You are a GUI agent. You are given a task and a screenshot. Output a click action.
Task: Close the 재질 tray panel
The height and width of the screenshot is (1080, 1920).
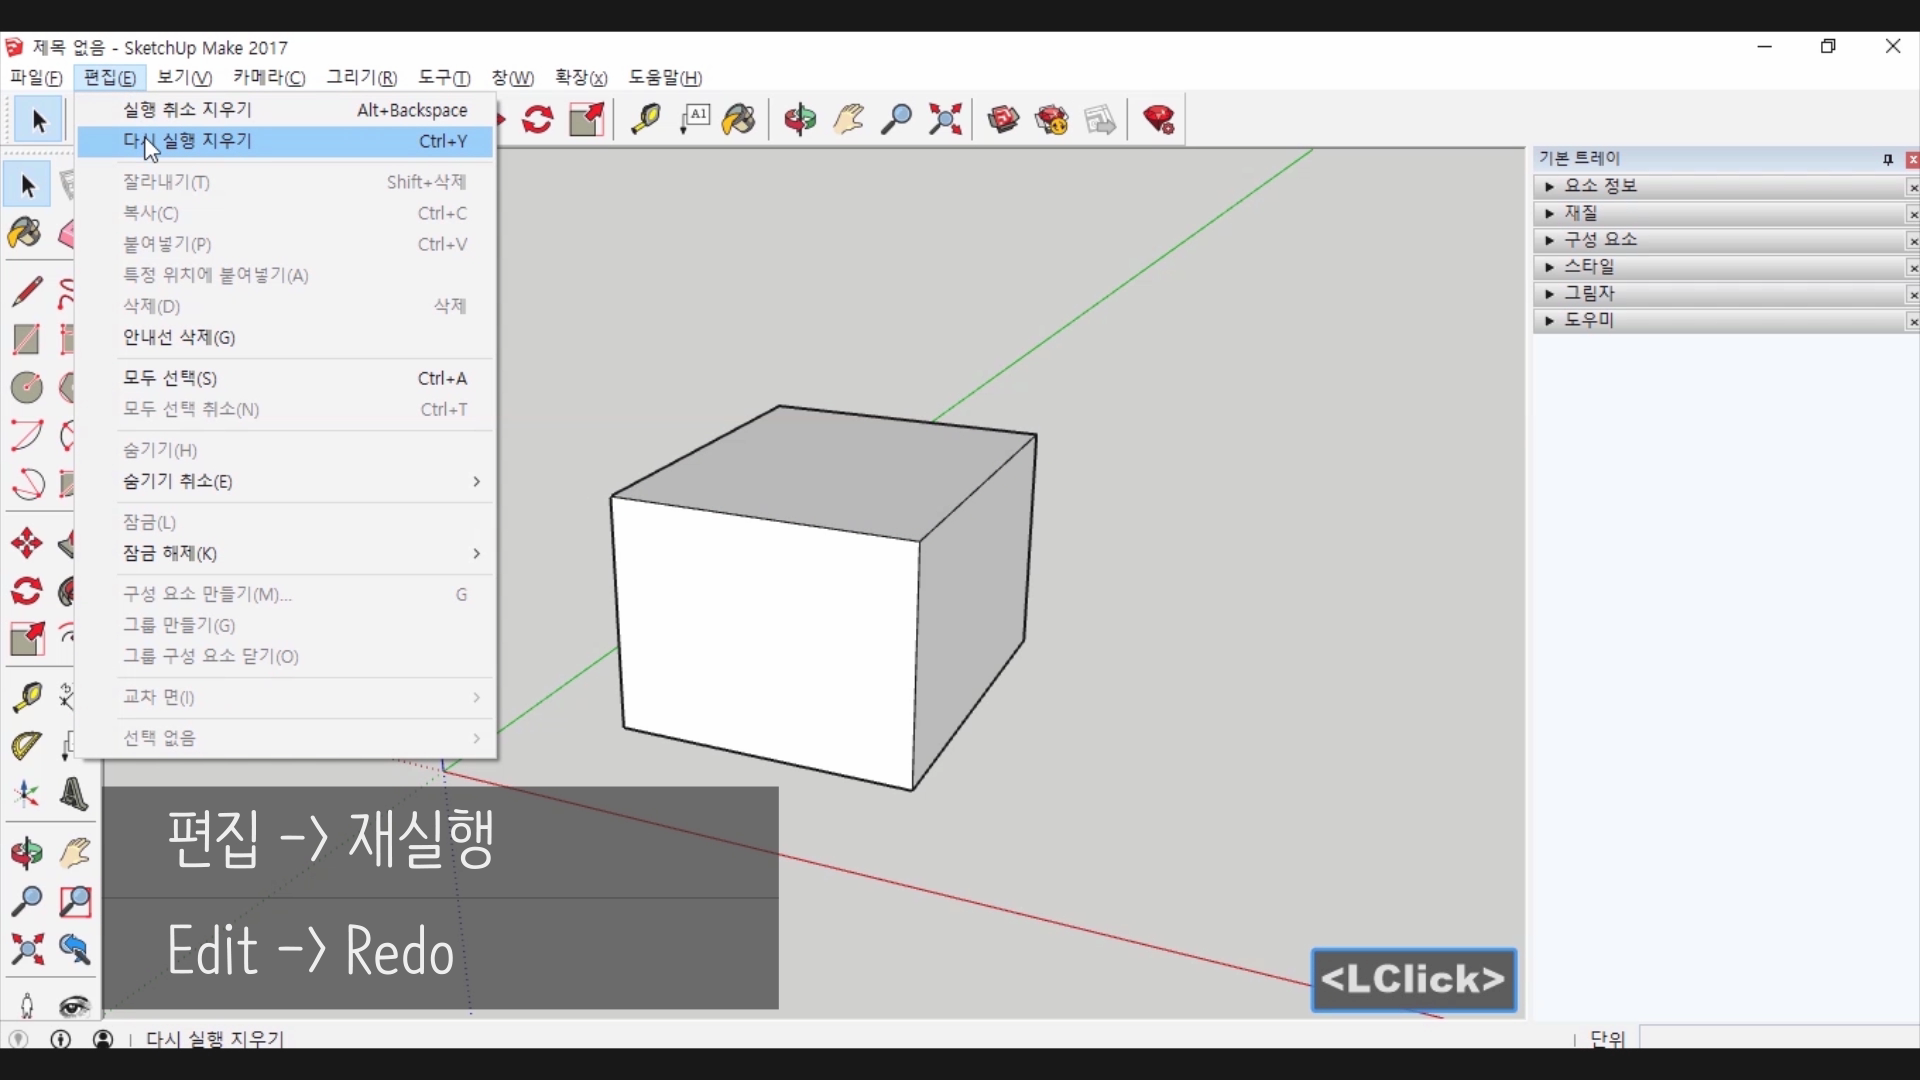coord(1912,215)
